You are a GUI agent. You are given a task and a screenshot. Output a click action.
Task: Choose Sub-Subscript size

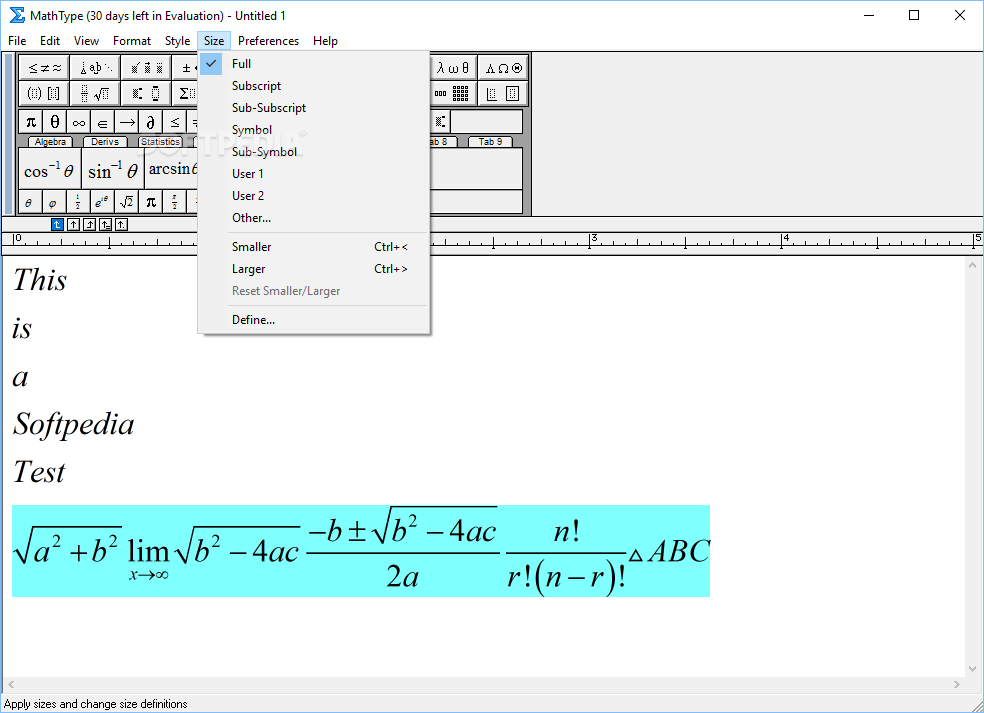pos(314,107)
